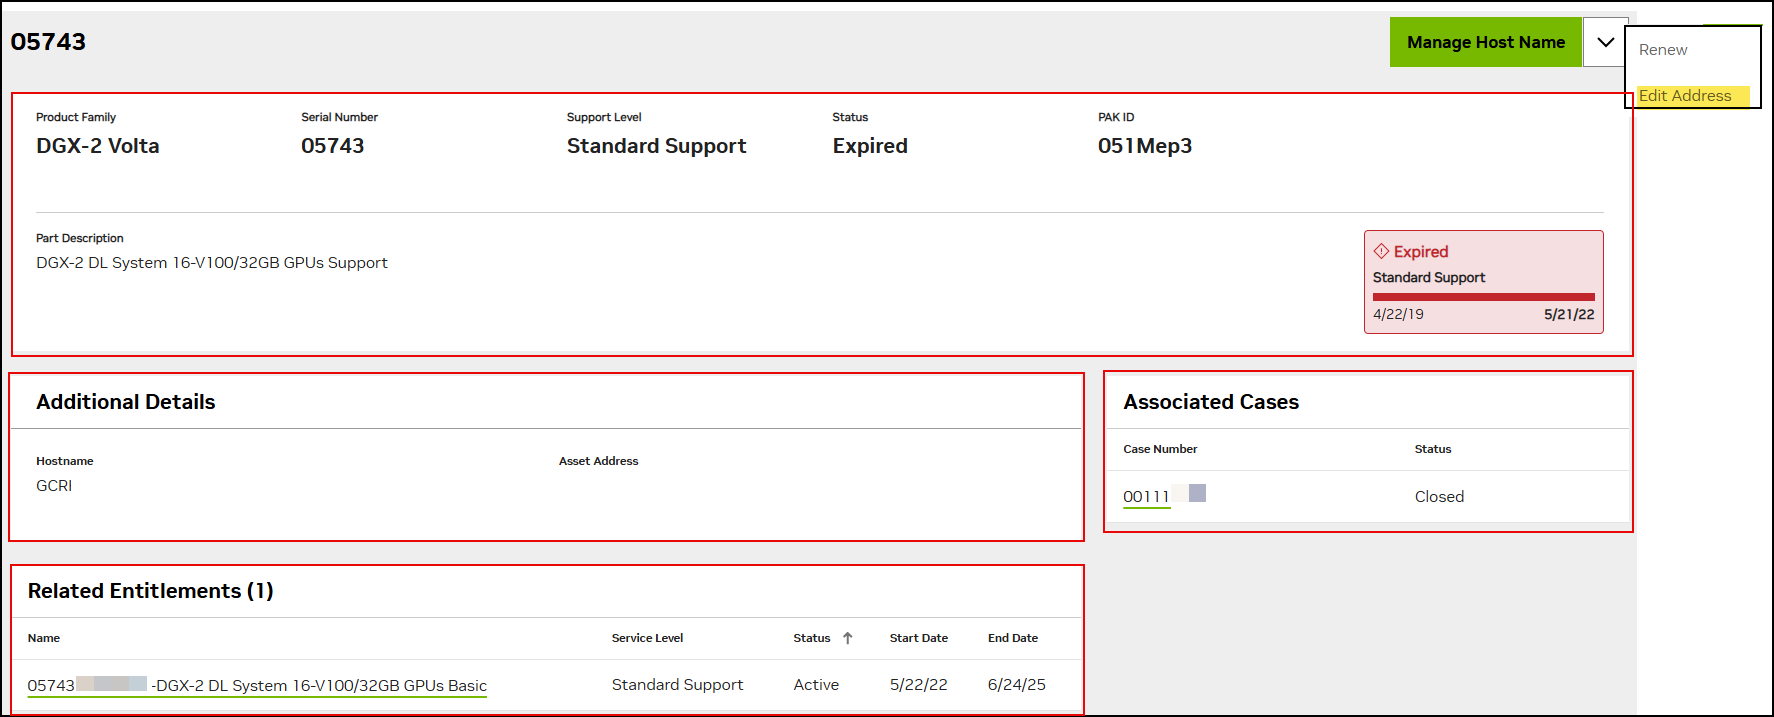Click the 05743 page title
The width and height of the screenshot is (1774, 717).
point(48,42)
